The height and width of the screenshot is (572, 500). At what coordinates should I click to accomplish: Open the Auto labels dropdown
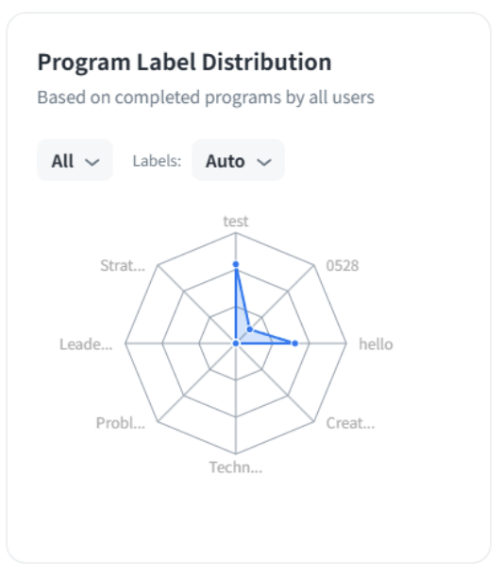coord(238,161)
